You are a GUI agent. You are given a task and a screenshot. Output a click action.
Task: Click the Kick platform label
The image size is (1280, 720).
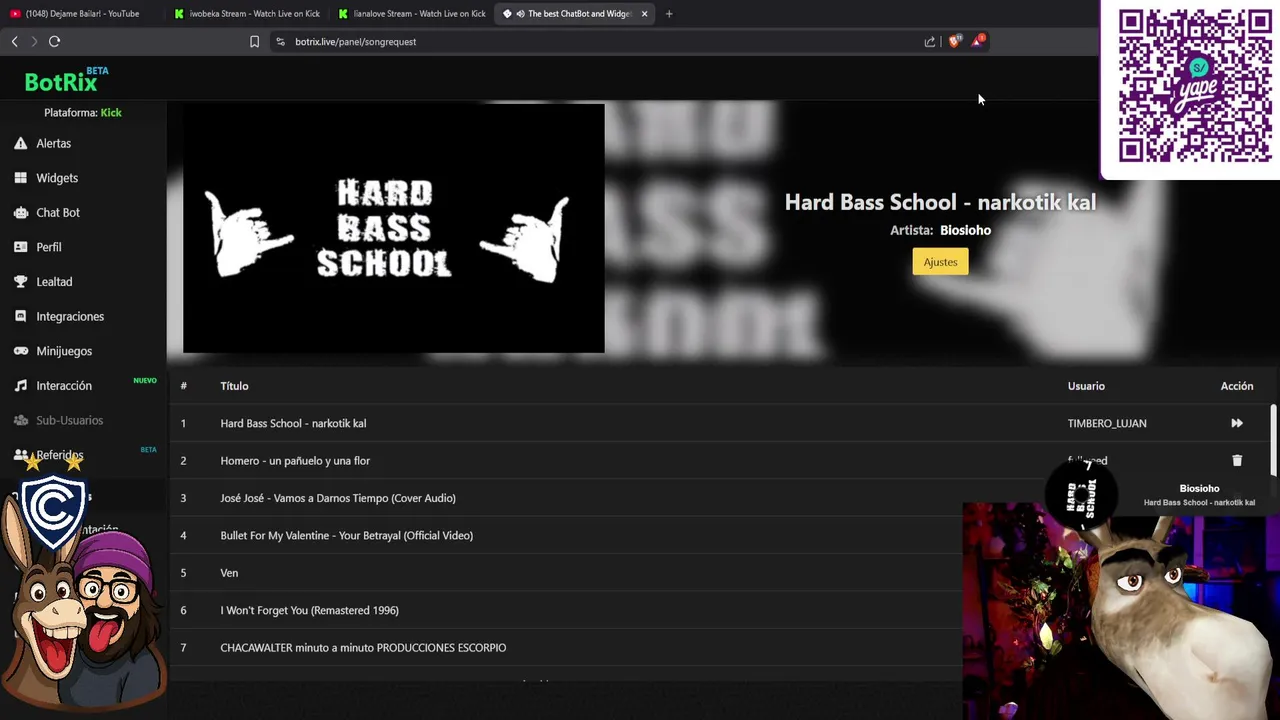111,113
